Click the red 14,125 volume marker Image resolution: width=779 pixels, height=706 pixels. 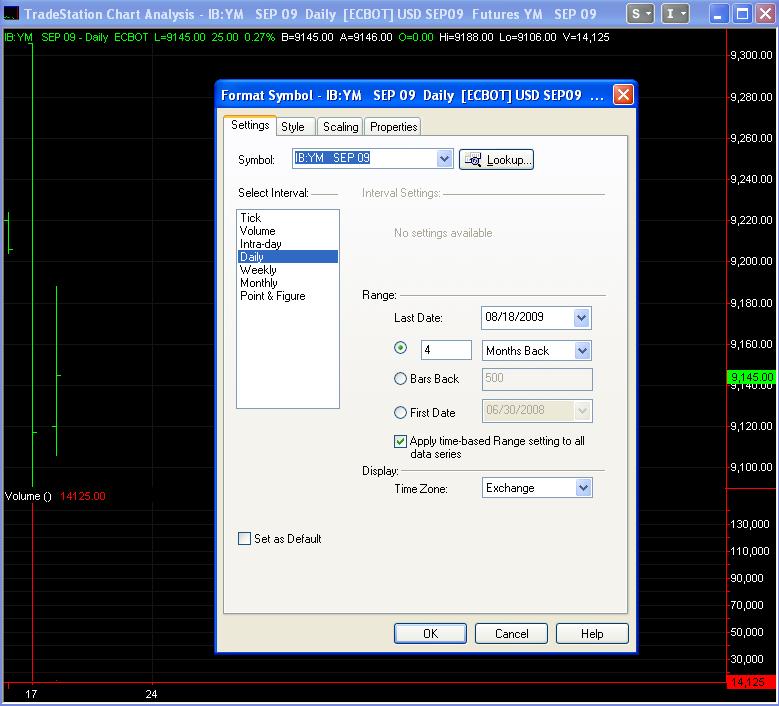tap(751, 682)
